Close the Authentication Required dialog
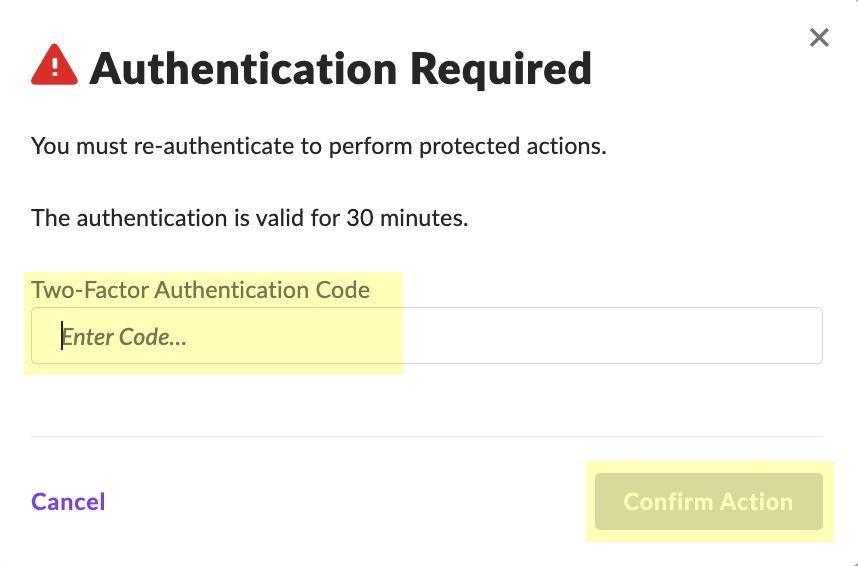 [819, 38]
